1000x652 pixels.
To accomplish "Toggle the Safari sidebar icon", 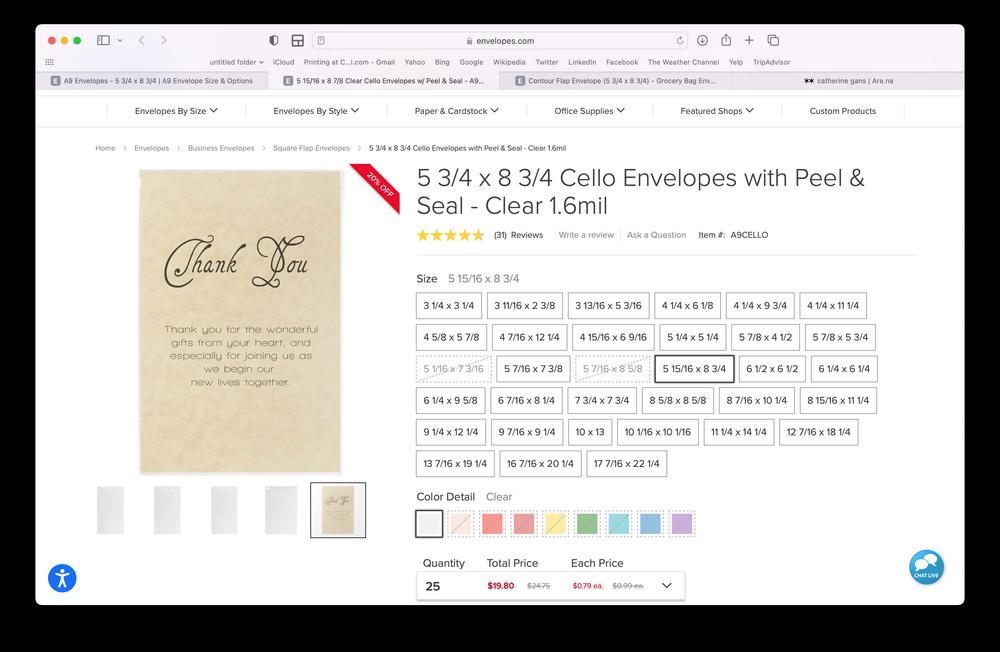I will [x=103, y=40].
